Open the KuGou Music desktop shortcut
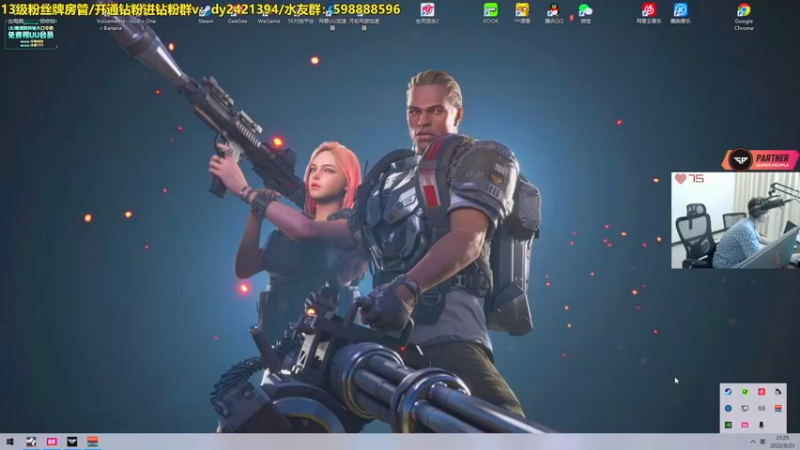The image size is (800, 450). point(680,13)
